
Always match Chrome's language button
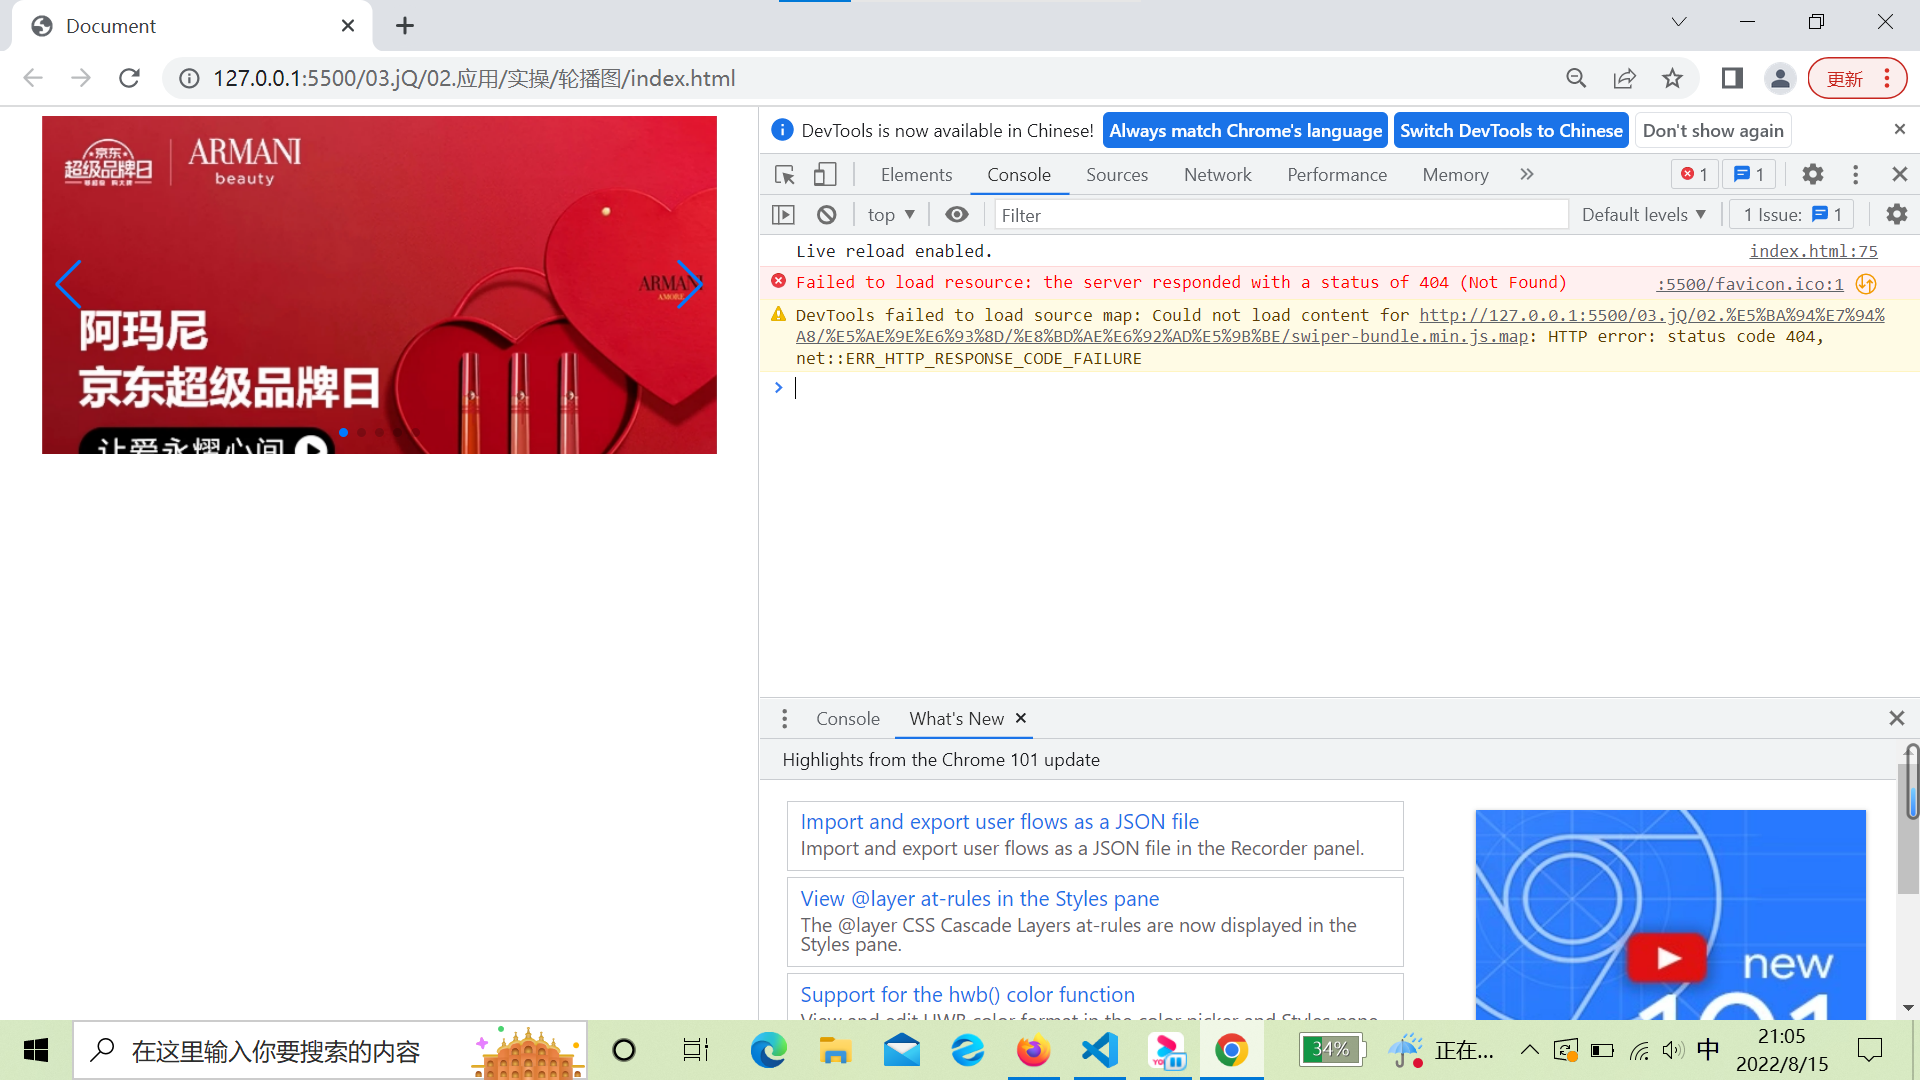coord(1245,131)
